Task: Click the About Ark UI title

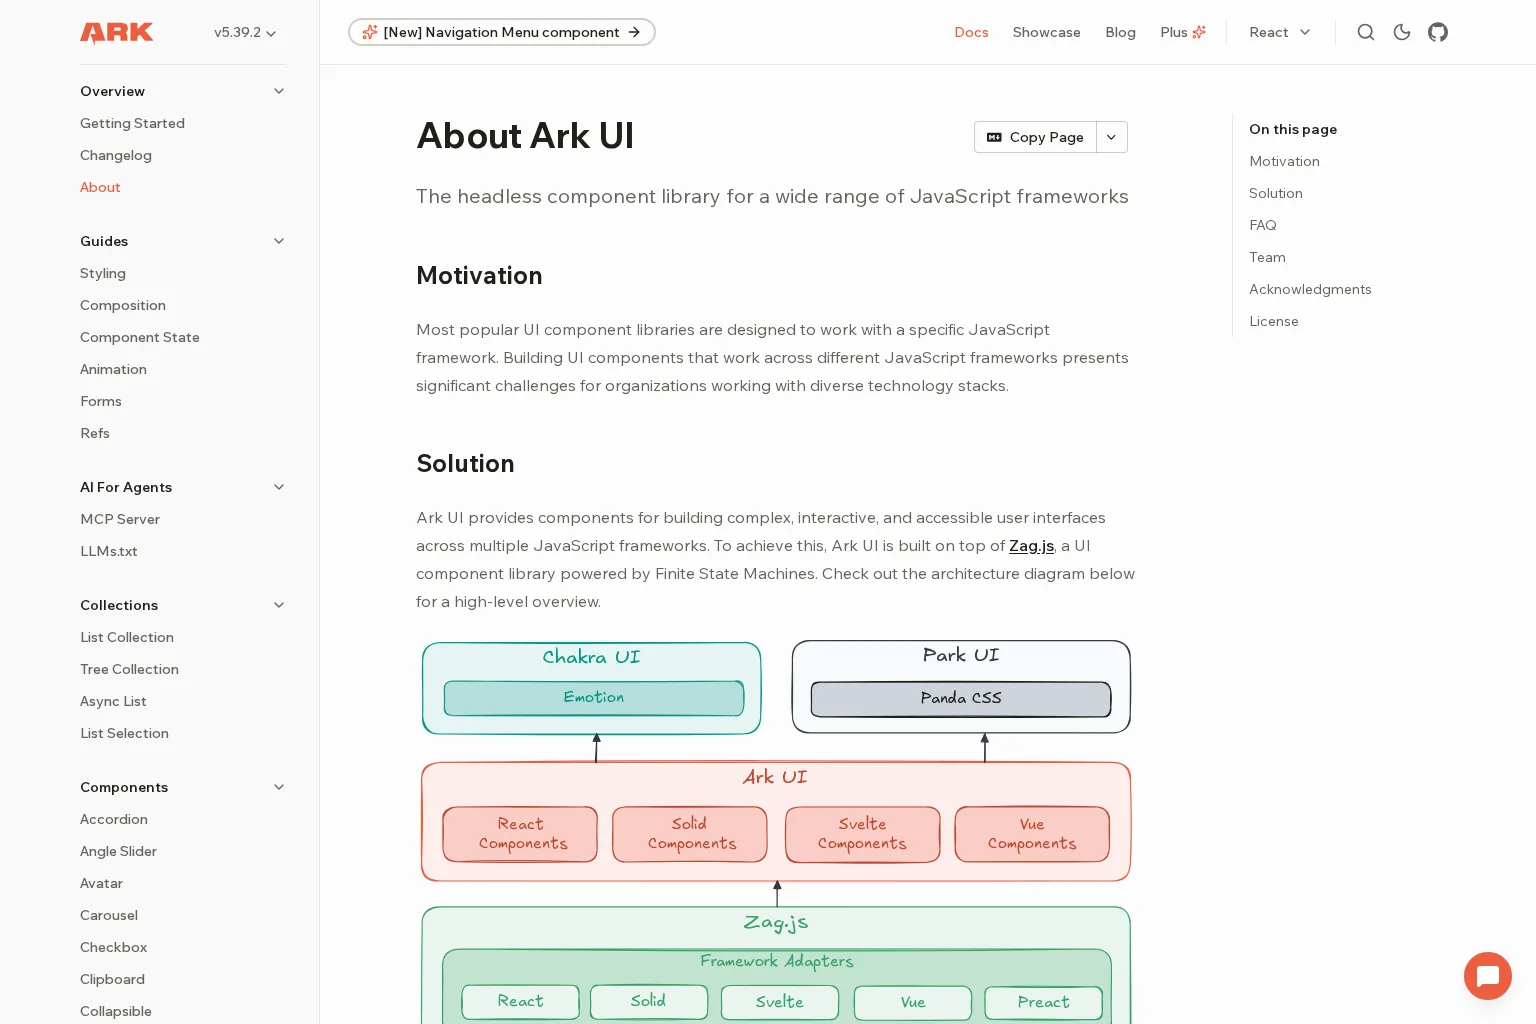Action: (x=525, y=136)
